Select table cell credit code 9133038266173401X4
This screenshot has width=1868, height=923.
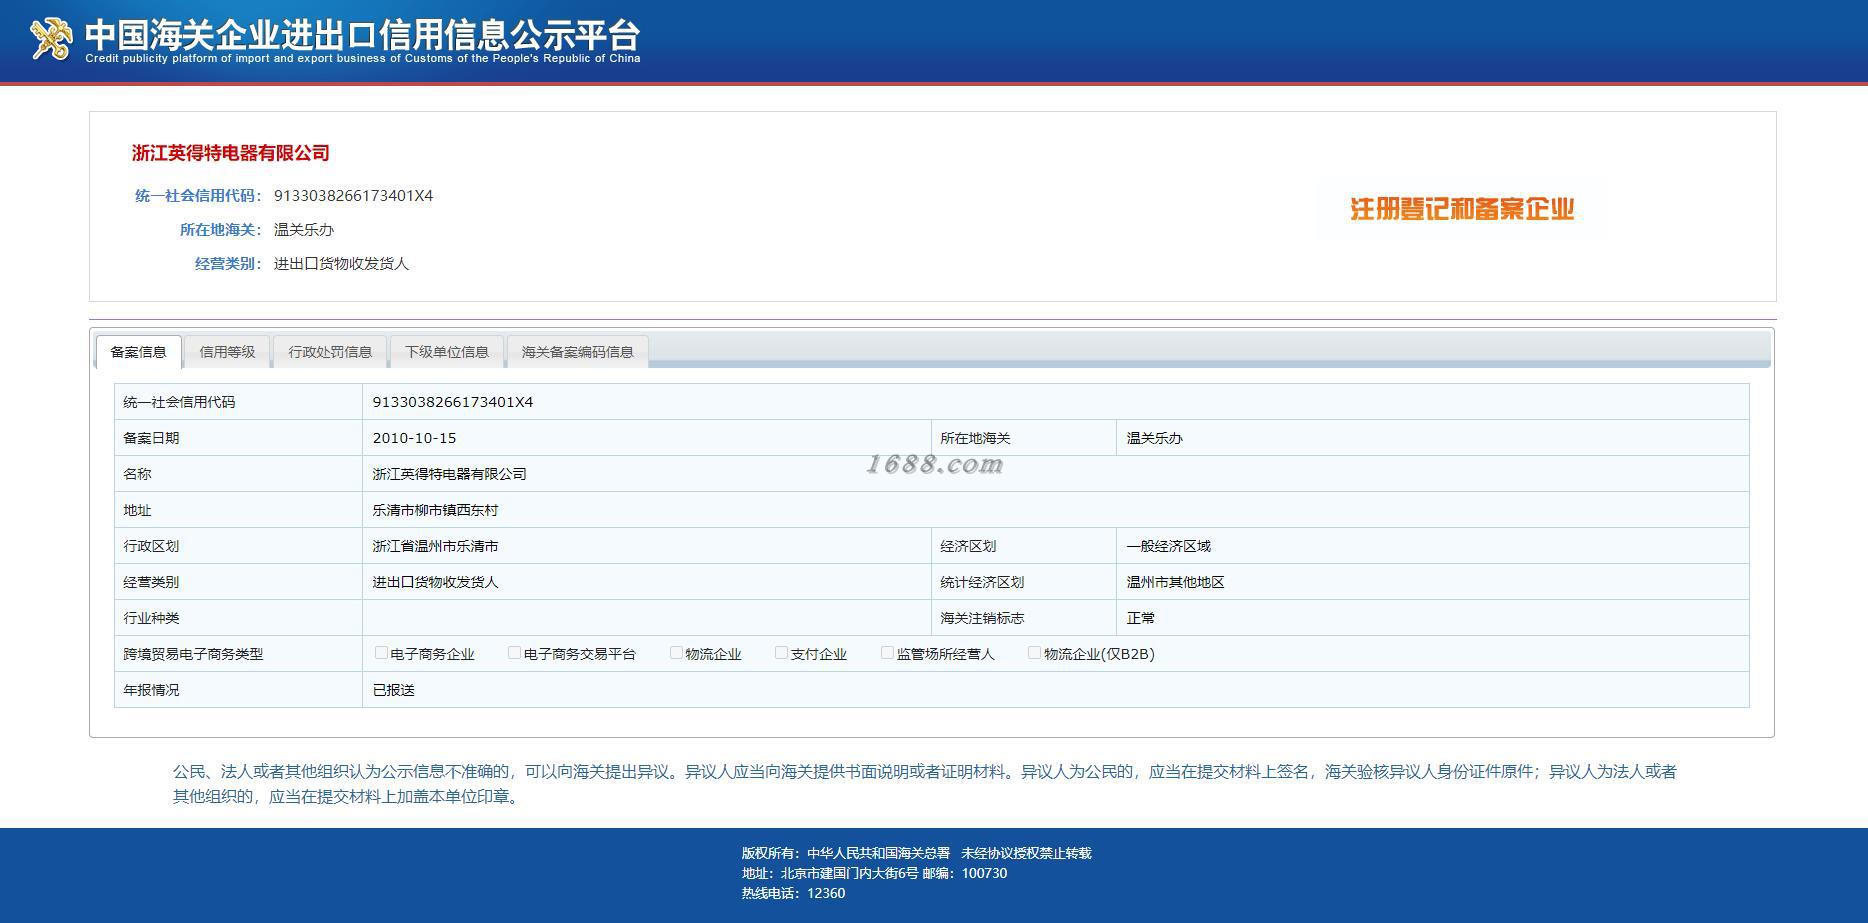click(453, 402)
